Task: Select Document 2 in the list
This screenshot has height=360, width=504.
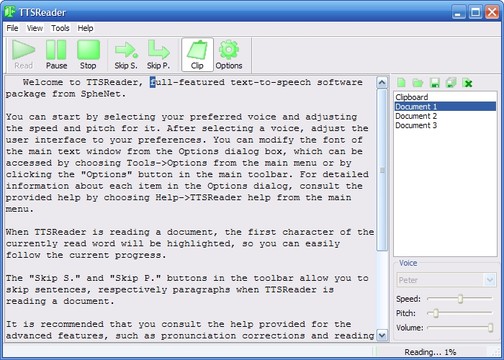Action: [x=445, y=116]
